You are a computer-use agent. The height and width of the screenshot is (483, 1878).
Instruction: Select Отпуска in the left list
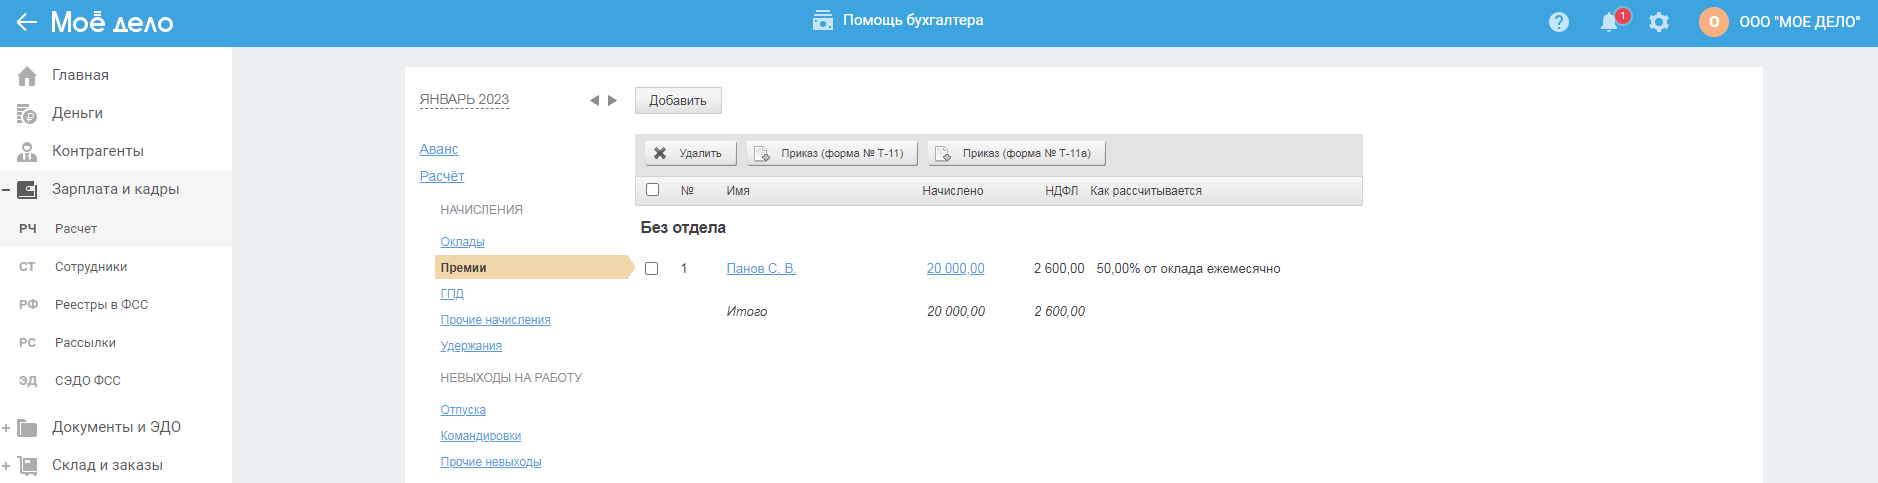click(x=463, y=410)
